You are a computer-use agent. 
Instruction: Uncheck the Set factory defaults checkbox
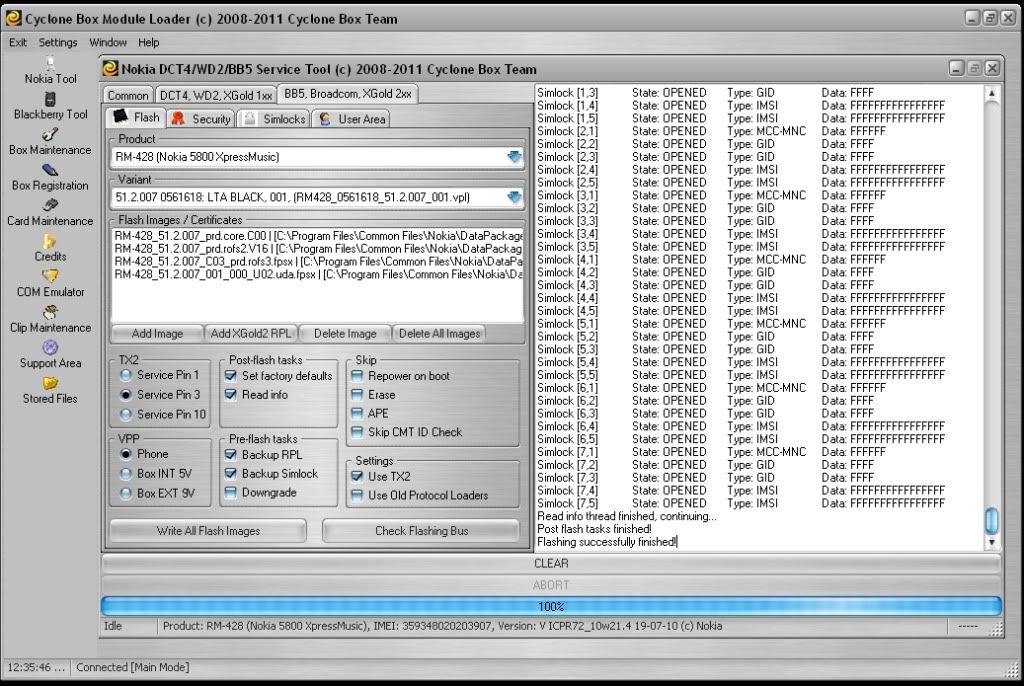point(231,376)
